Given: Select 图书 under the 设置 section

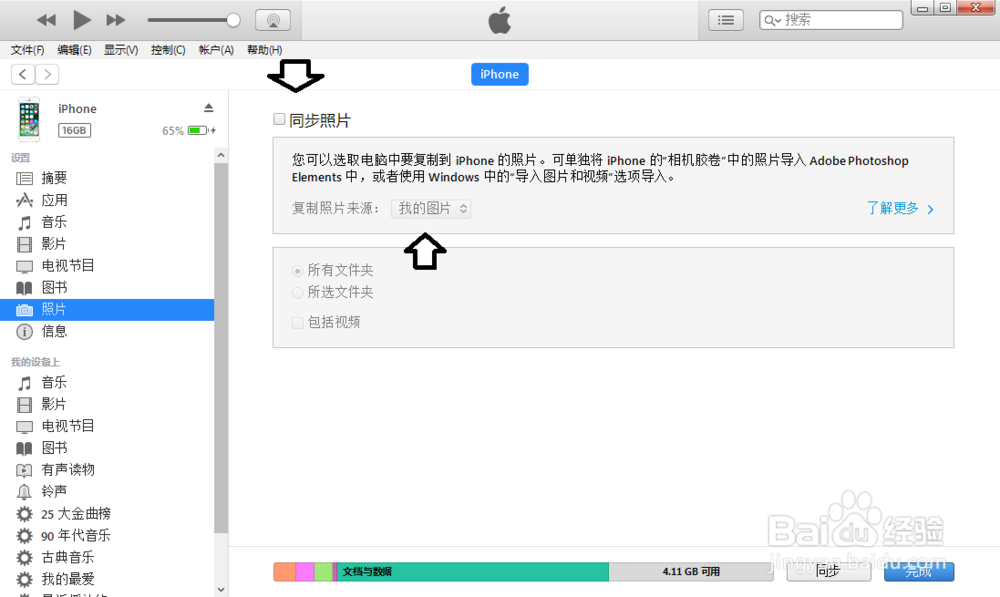Looking at the screenshot, I should pyautogui.click(x=107, y=288).
